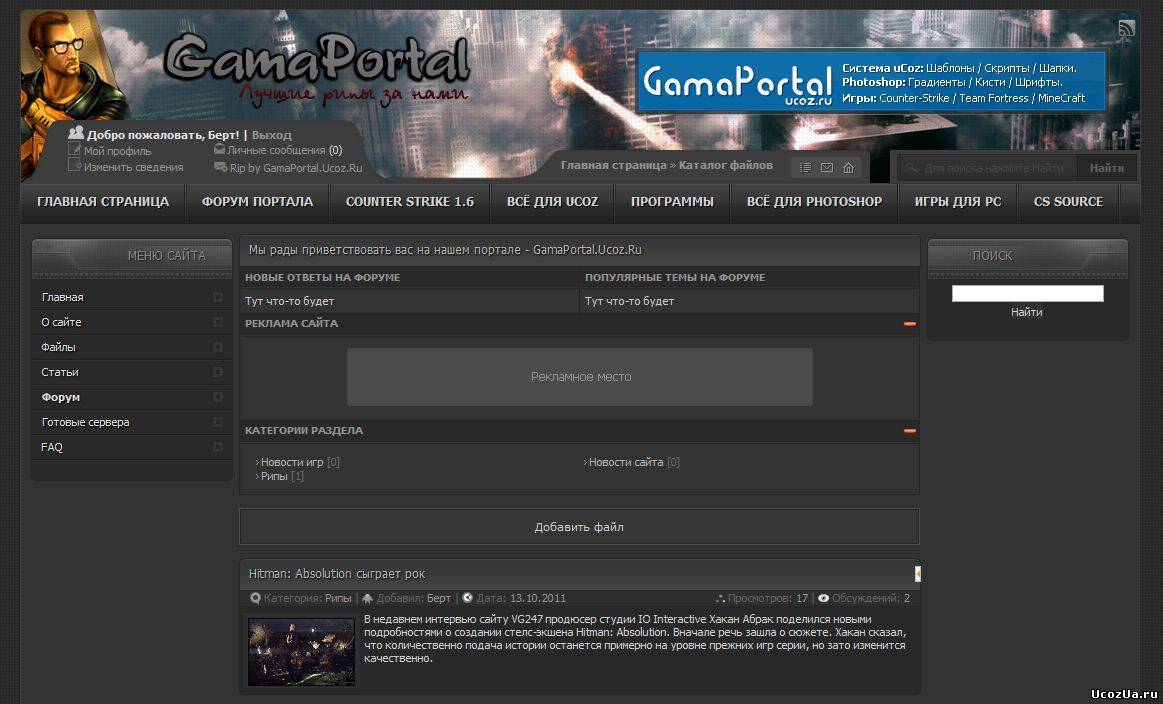Screen dimensions: 1163x704
Task: Click Тут что-то будет under Новые ответы на форуме
Action: point(289,301)
